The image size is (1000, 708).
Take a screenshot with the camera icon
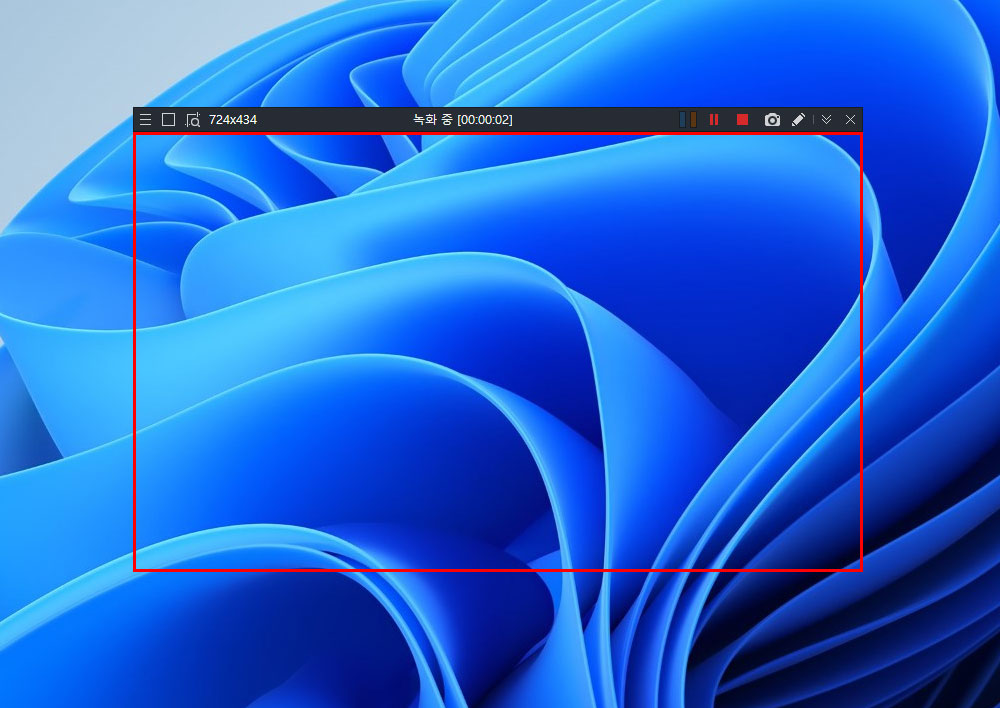click(x=772, y=120)
